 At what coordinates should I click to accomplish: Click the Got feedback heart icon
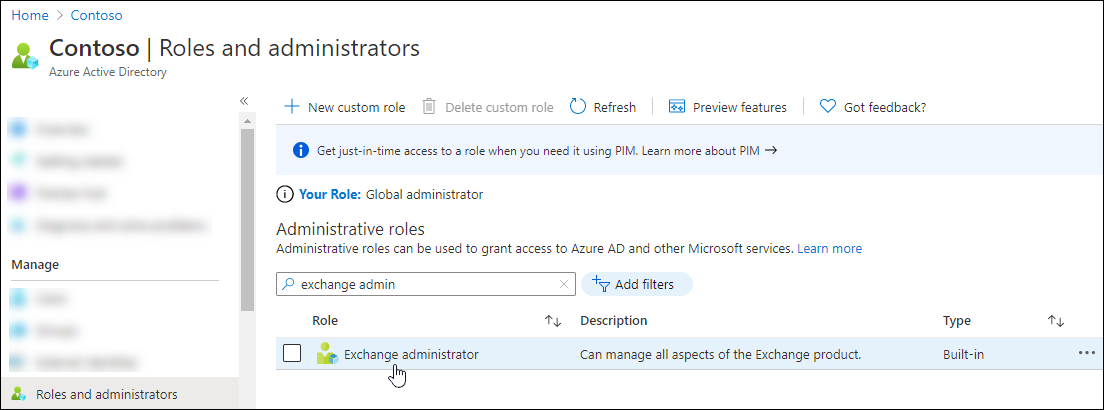[827, 107]
